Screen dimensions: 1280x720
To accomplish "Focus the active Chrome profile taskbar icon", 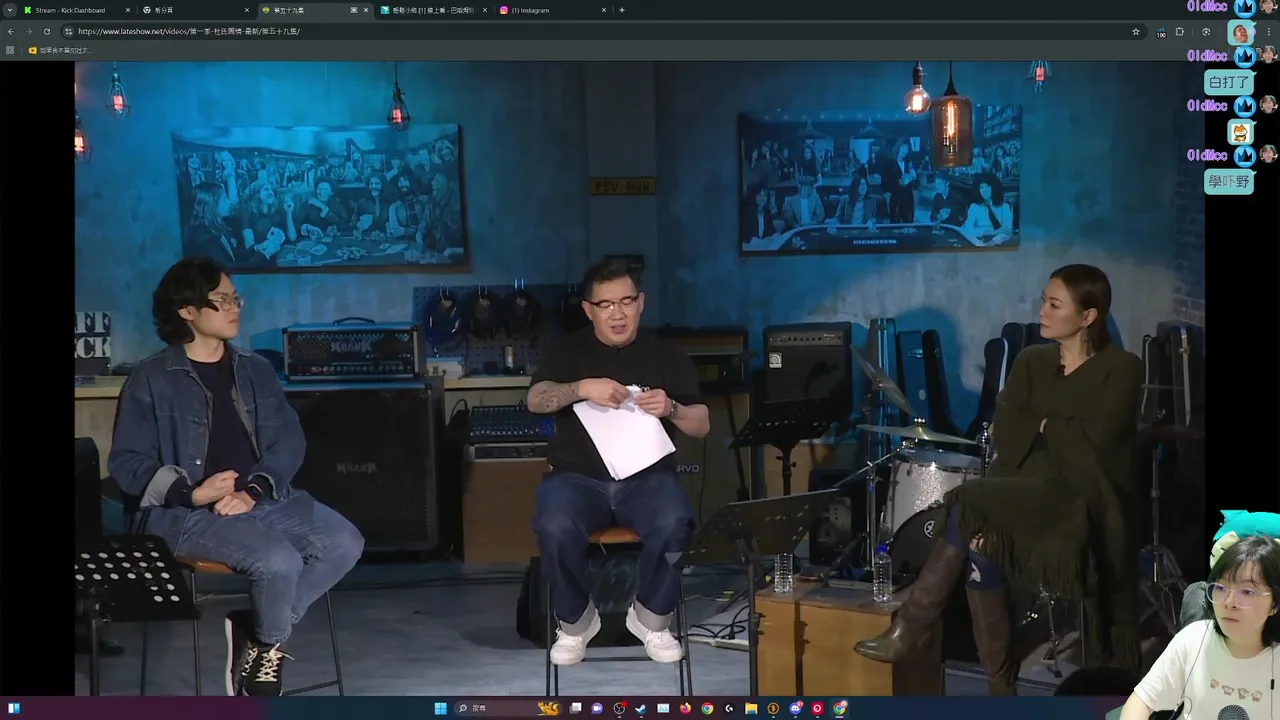I will 840,708.
